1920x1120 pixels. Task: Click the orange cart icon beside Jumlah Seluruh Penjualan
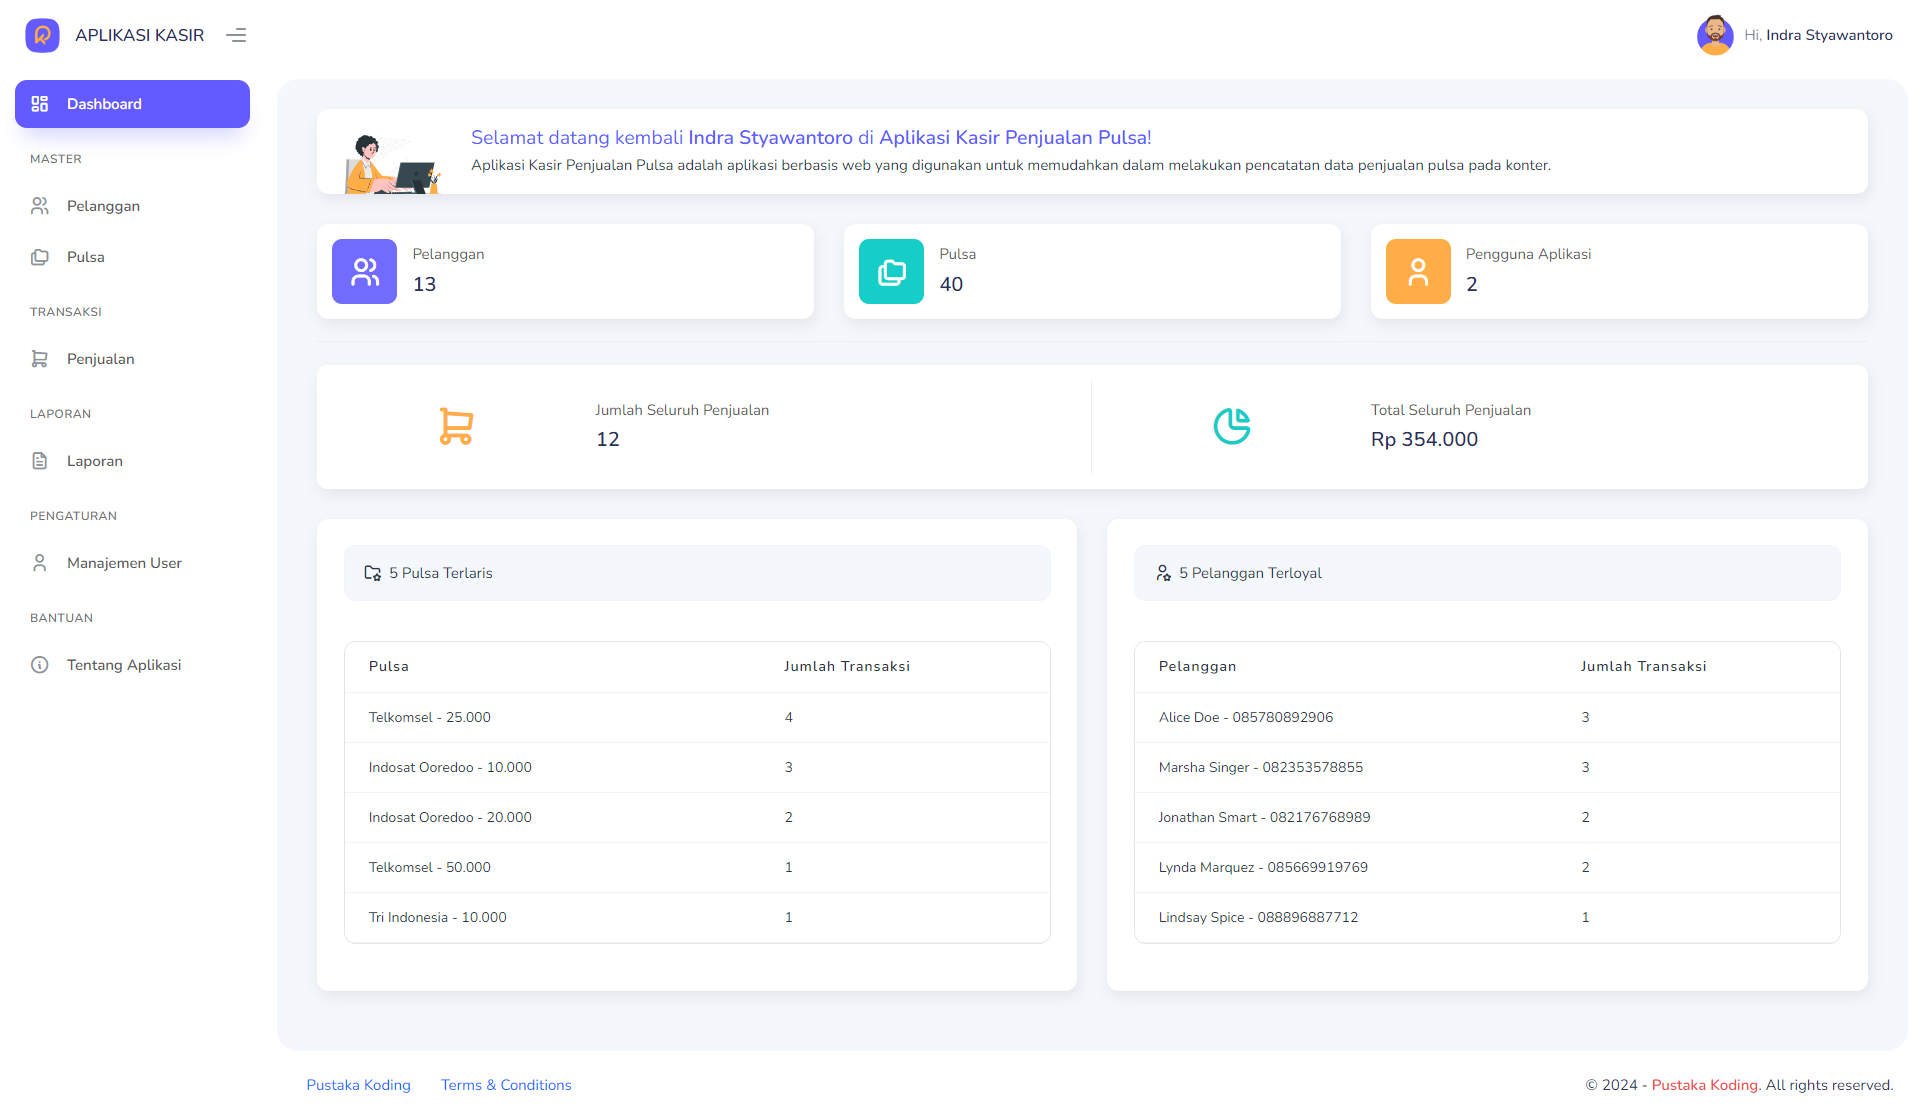pos(455,426)
